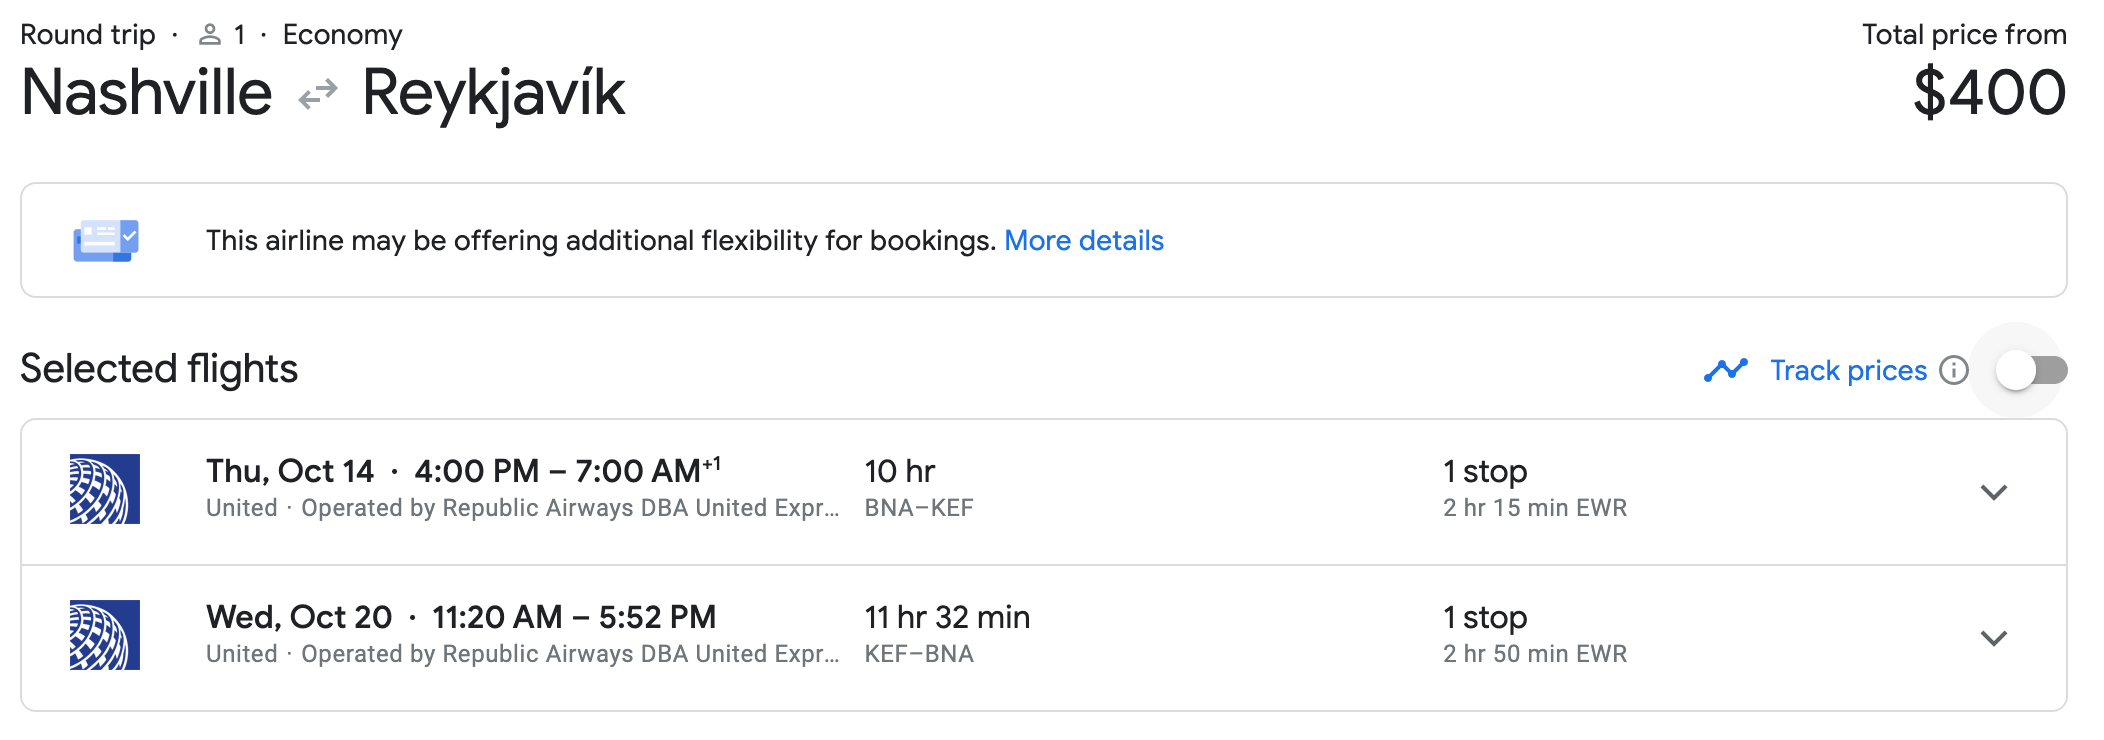Click the passenger count person icon
The height and width of the screenshot is (740, 2104).
coord(209,35)
